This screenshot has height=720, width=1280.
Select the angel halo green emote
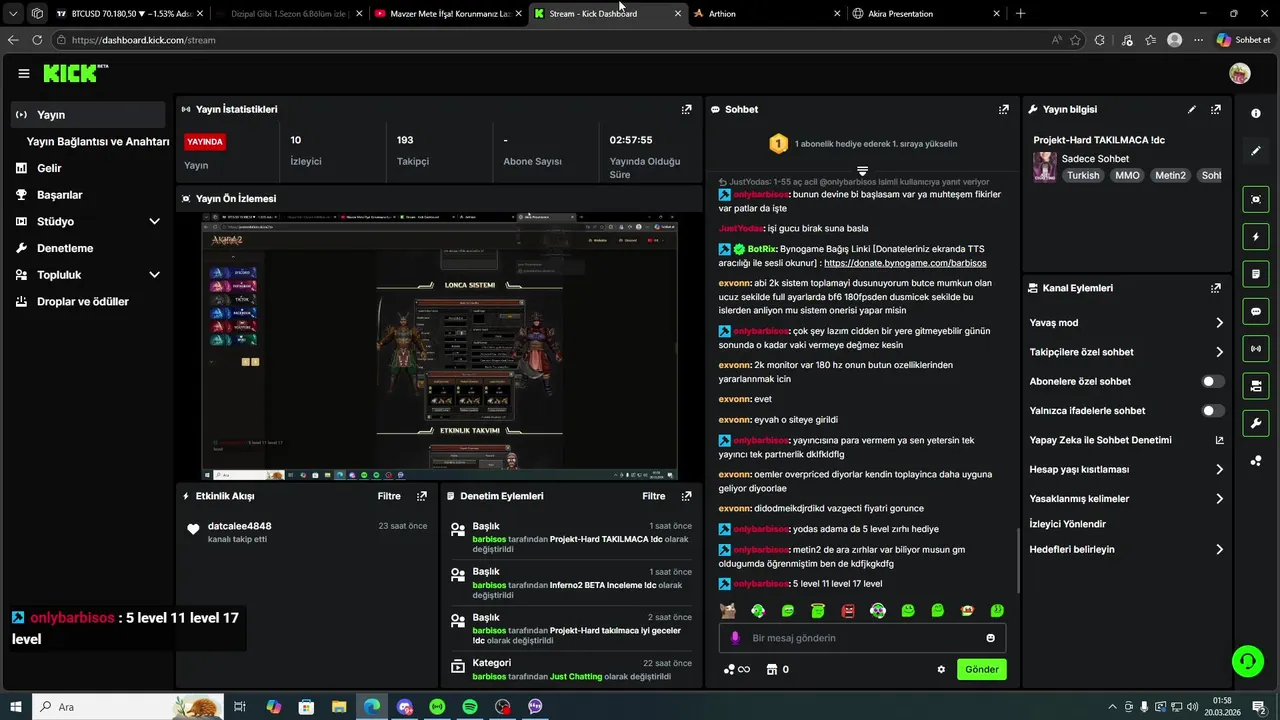pyautogui.click(x=818, y=611)
